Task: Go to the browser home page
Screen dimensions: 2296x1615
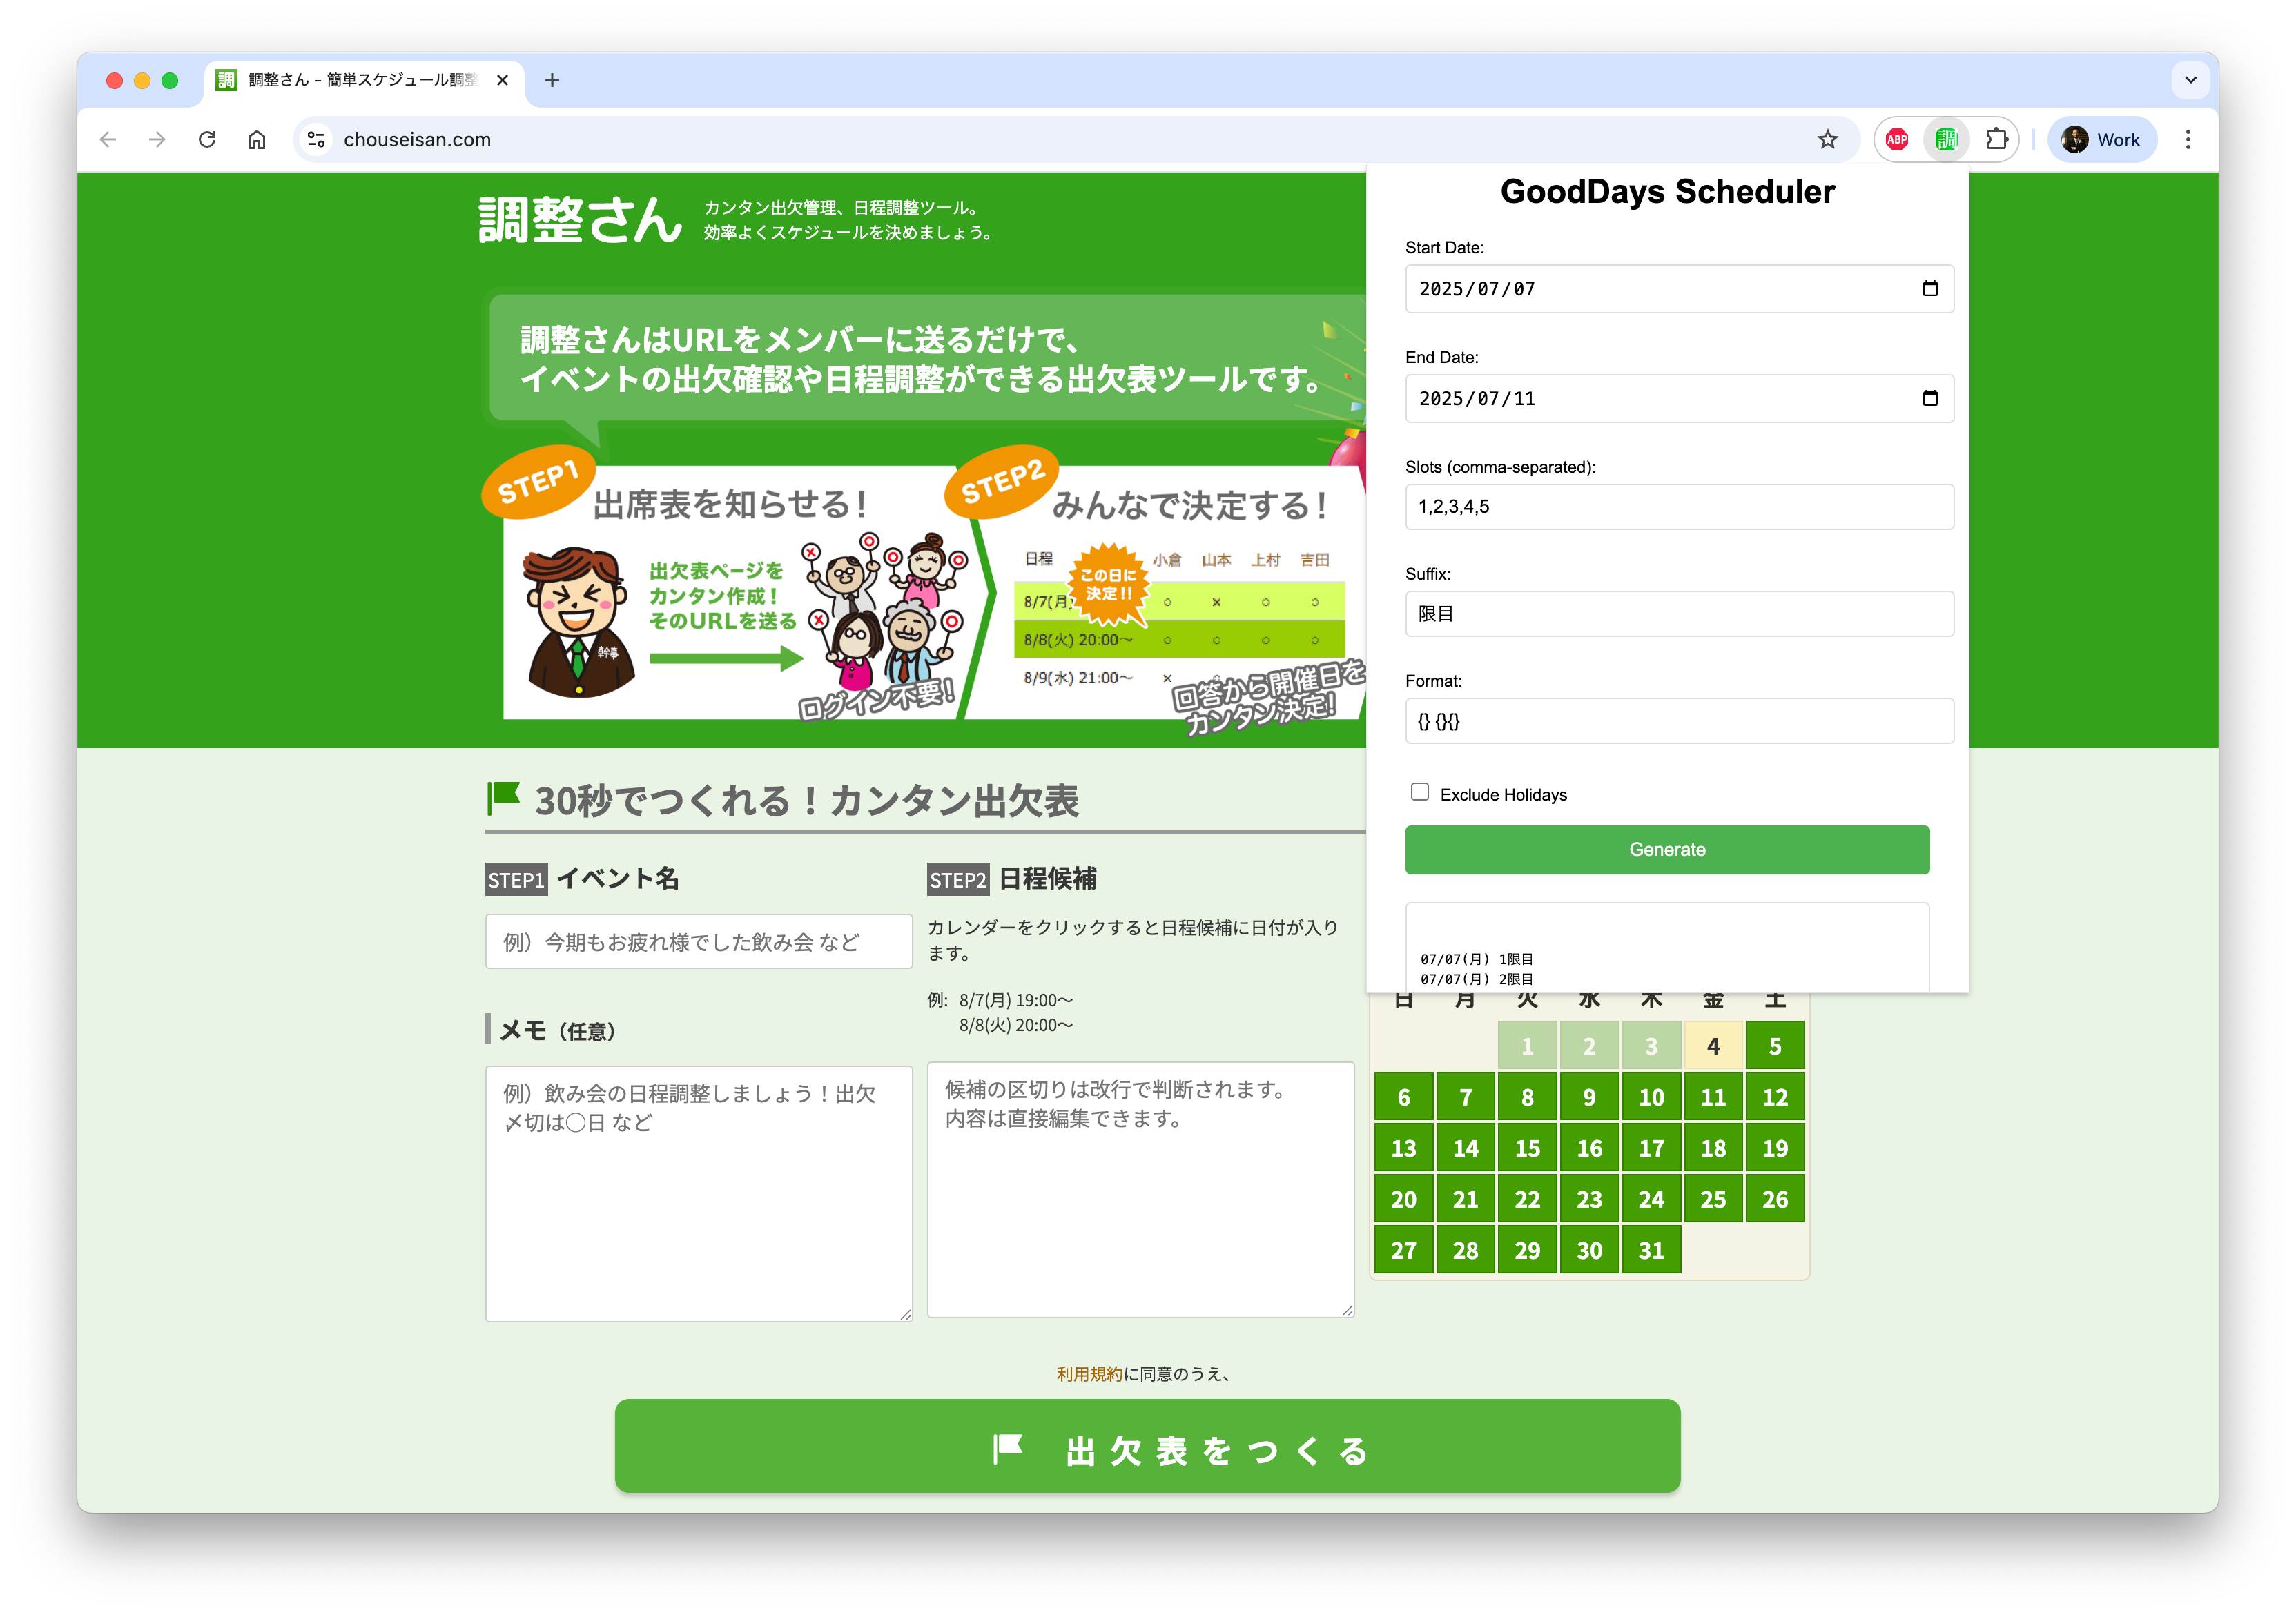Action: (257, 140)
